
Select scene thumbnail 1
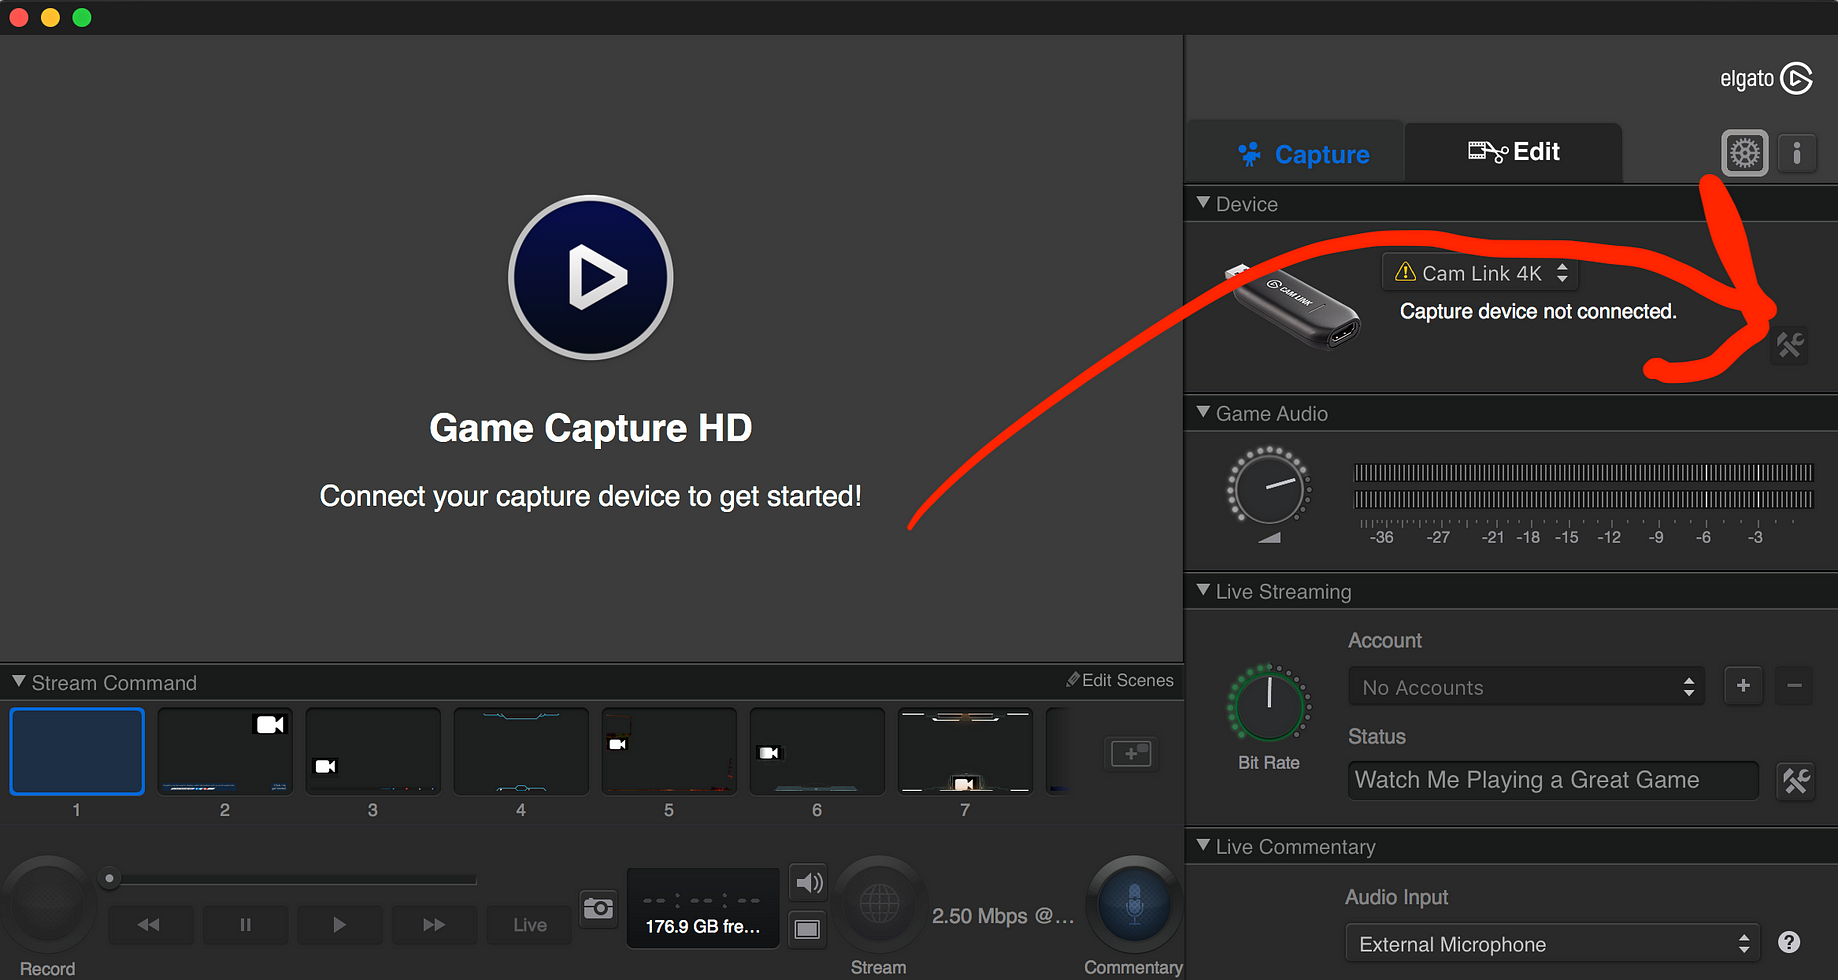click(x=77, y=751)
